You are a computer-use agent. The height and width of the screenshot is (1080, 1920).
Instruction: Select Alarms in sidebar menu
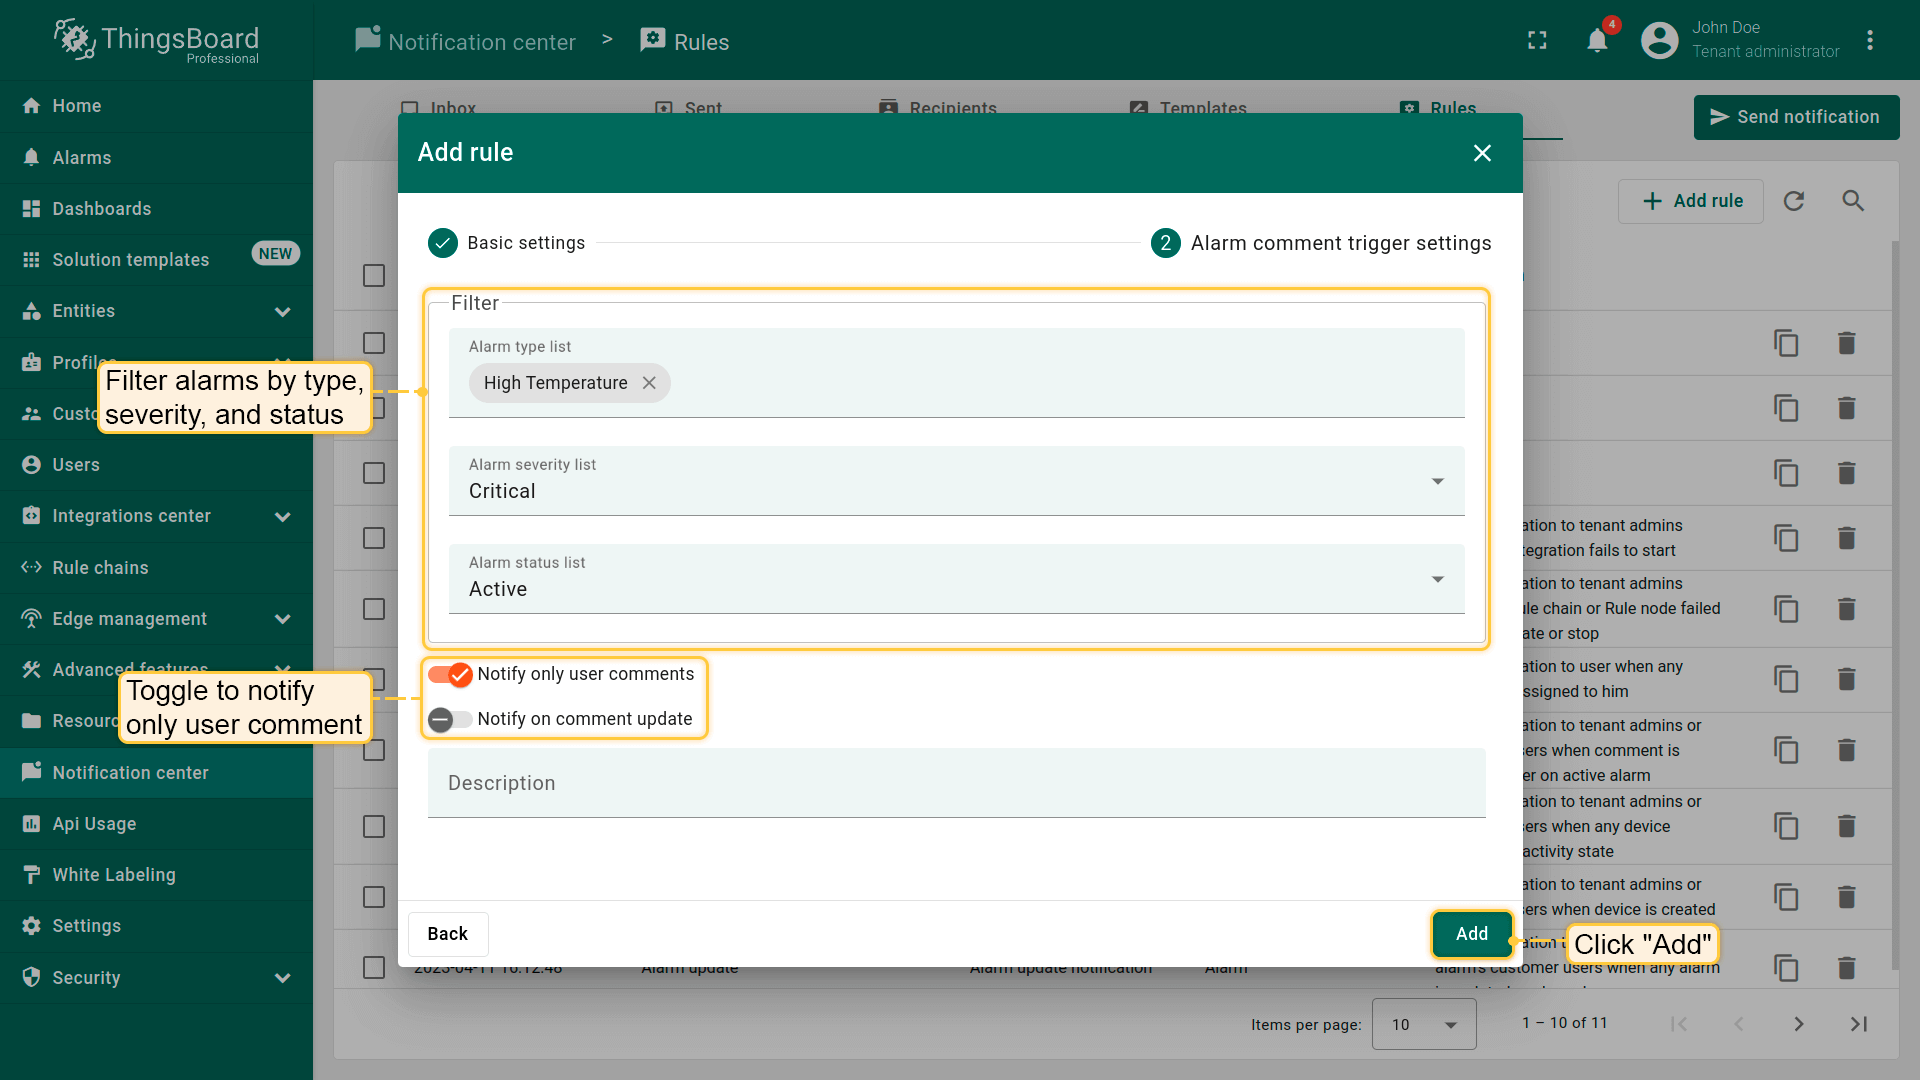82,158
